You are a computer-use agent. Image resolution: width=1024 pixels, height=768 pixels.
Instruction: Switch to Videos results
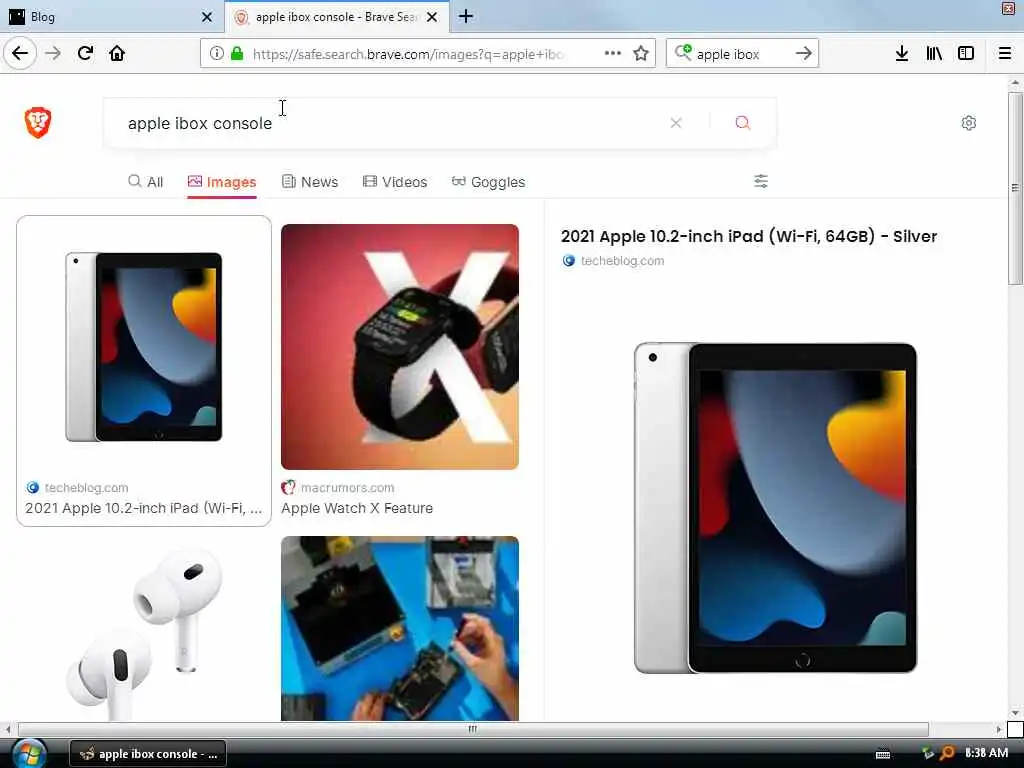pos(395,182)
